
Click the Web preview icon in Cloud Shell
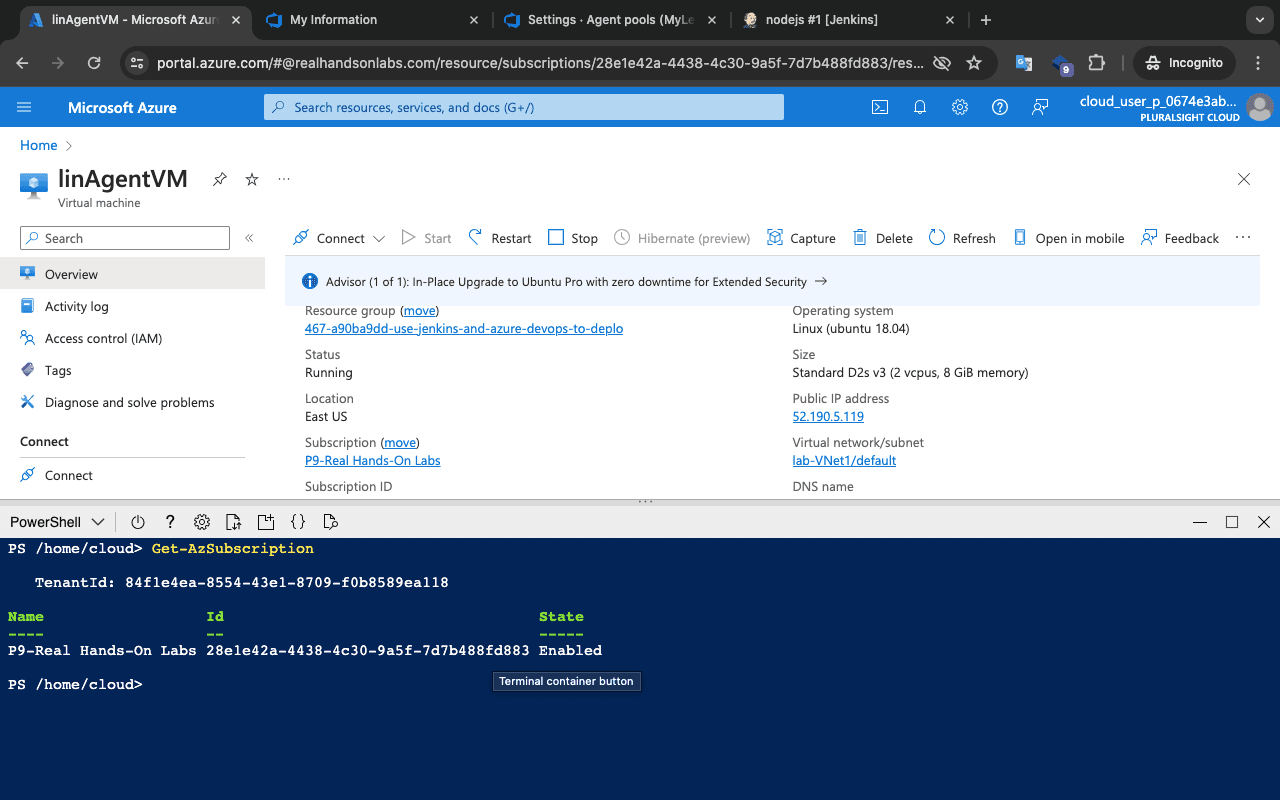click(330, 522)
